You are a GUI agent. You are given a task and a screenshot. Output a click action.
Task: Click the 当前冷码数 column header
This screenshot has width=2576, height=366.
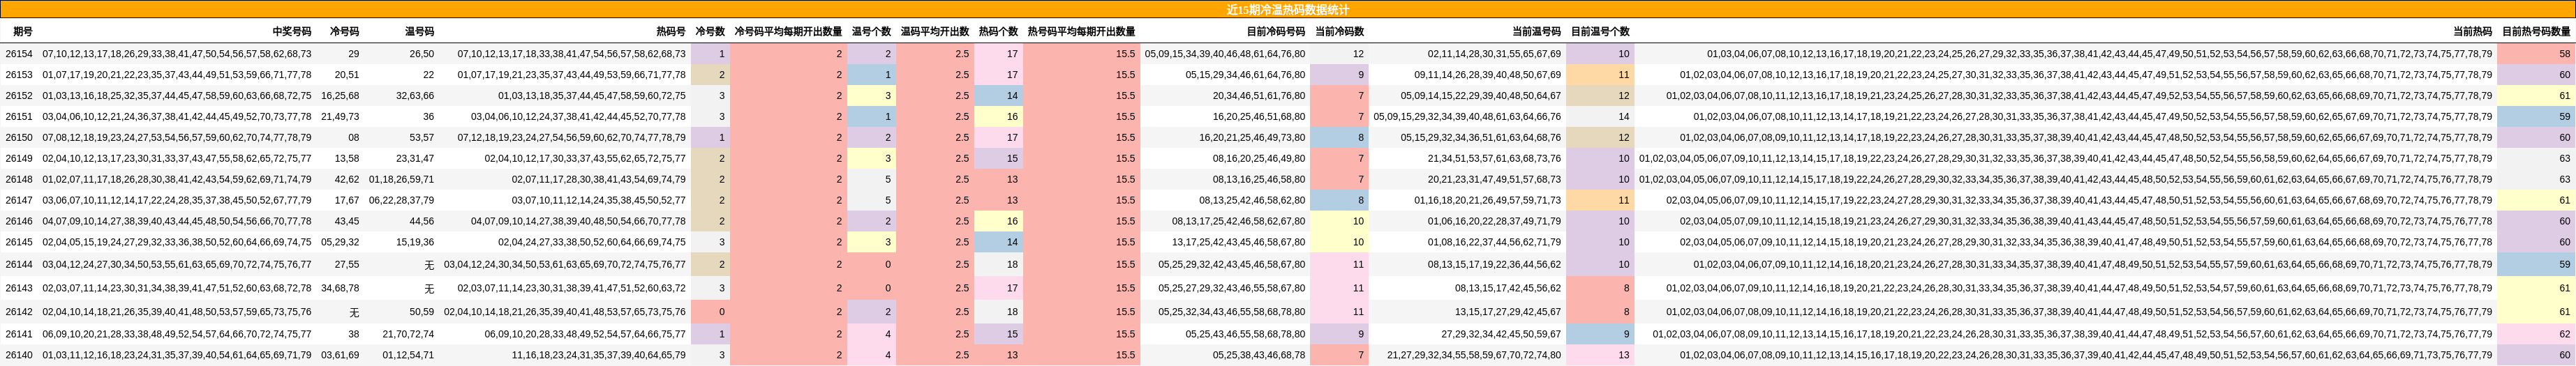(x=1339, y=32)
